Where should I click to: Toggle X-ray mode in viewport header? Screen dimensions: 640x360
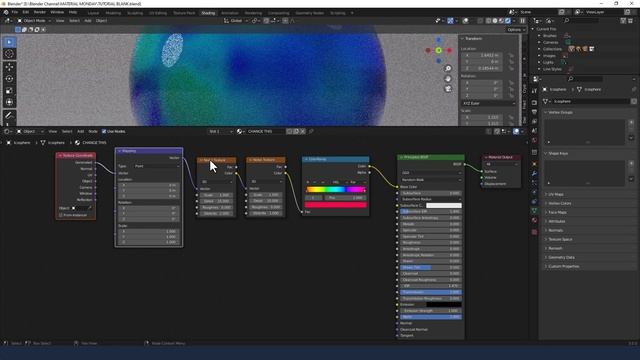pyautogui.click(x=480, y=20)
